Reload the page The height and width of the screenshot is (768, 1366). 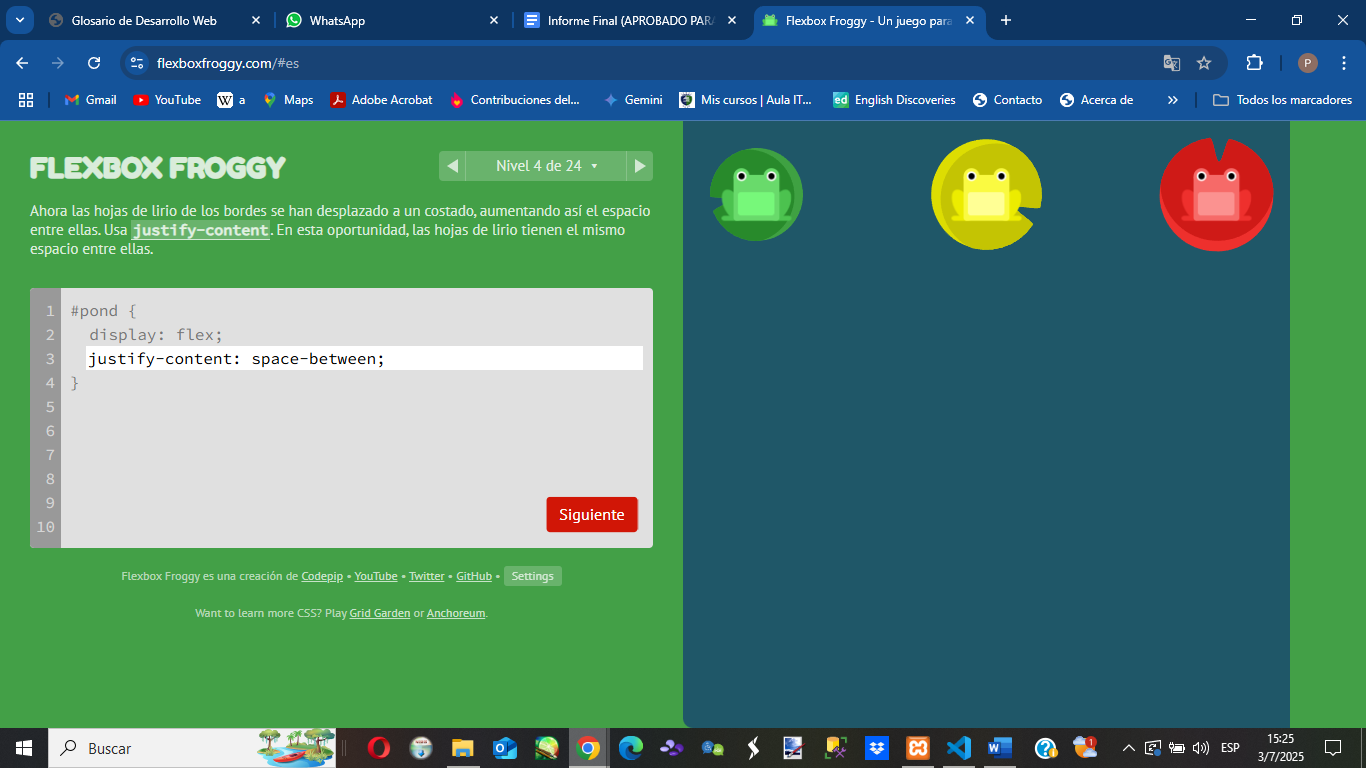pyautogui.click(x=94, y=63)
